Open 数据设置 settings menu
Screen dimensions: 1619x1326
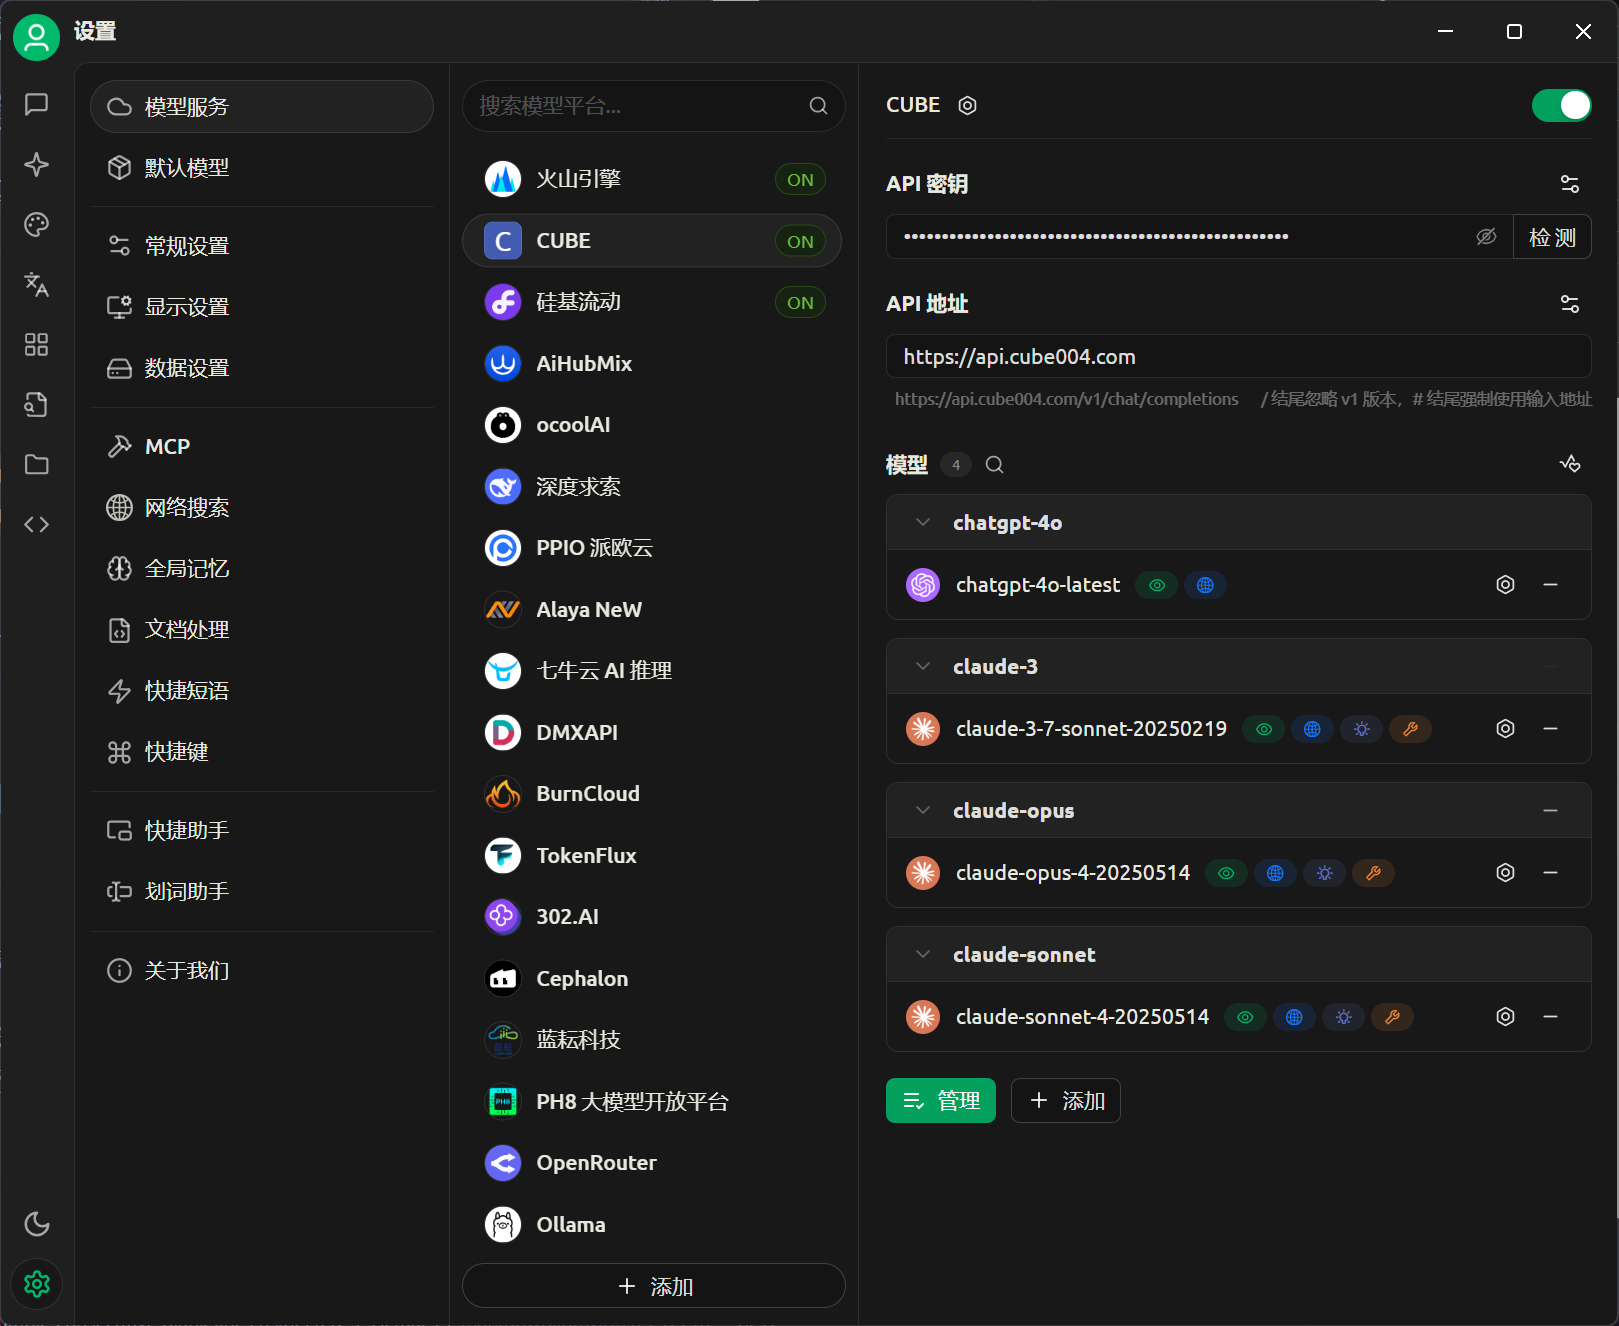(x=262, y=368)
